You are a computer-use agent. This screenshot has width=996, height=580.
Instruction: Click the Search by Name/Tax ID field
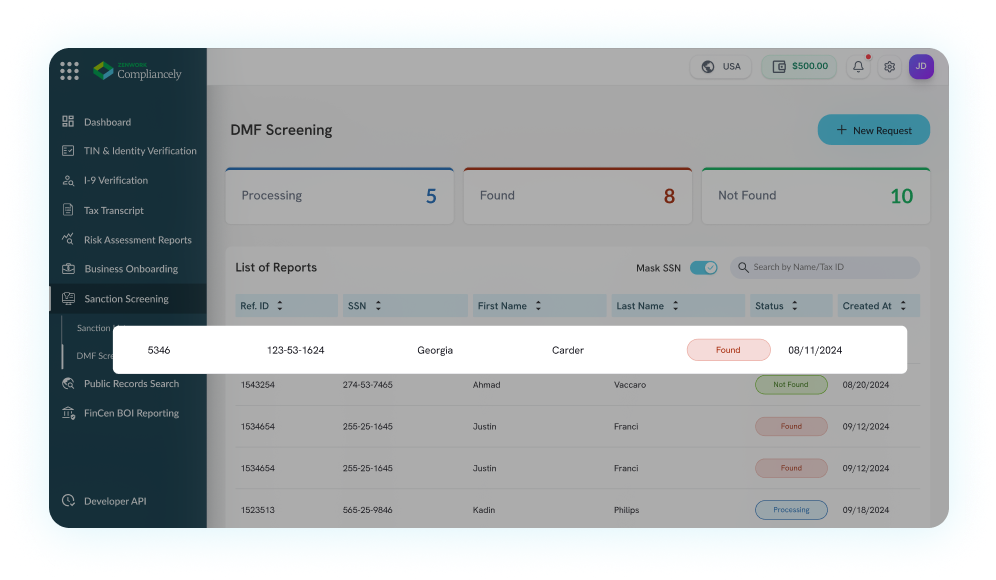[830, 268]
